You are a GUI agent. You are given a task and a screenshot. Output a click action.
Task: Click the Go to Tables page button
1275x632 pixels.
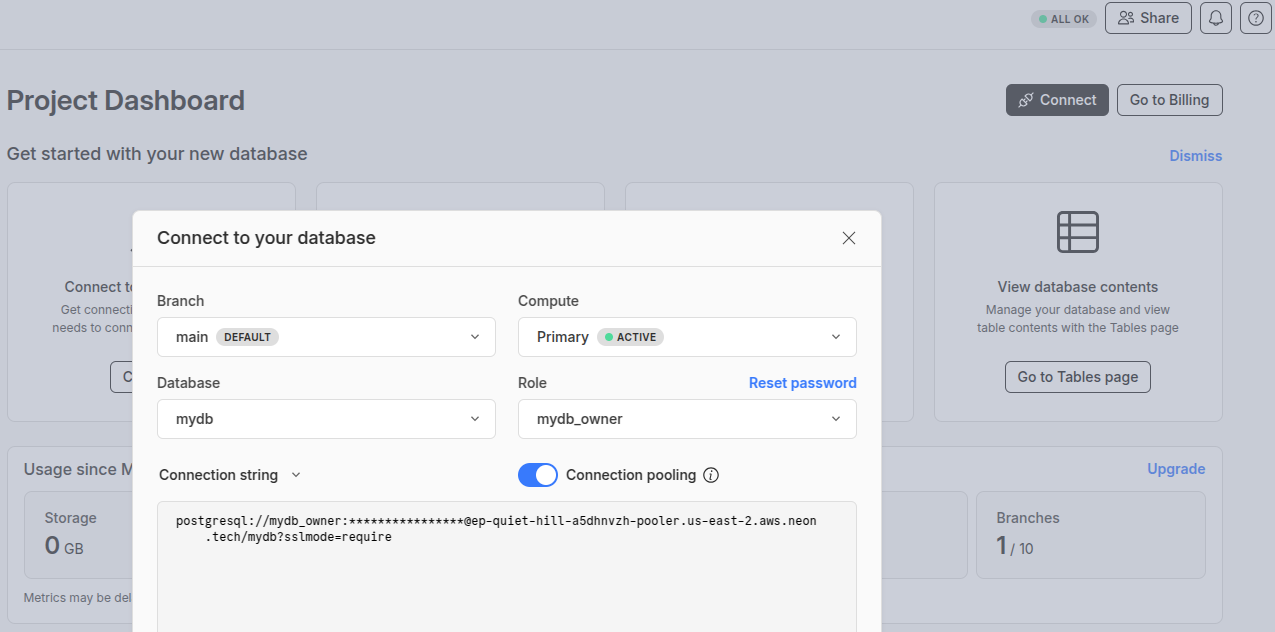pos(1078,377)
